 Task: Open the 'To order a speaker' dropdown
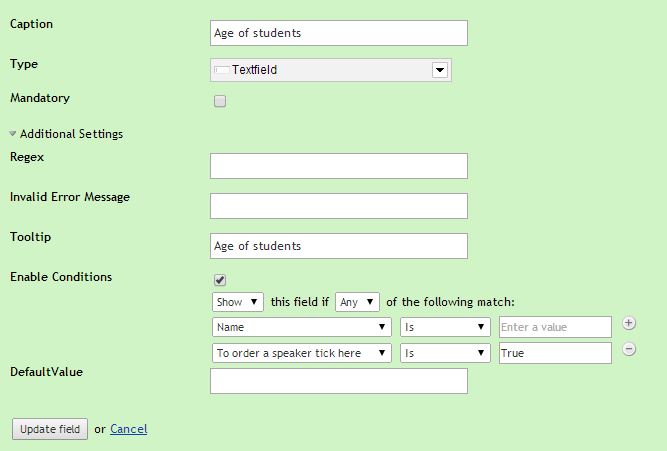(x=302, y=353)
